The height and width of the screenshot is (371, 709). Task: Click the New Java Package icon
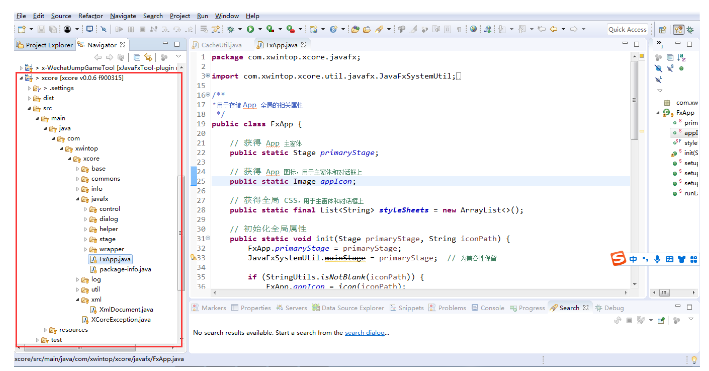pyautogui.click(x=313, y=29)
